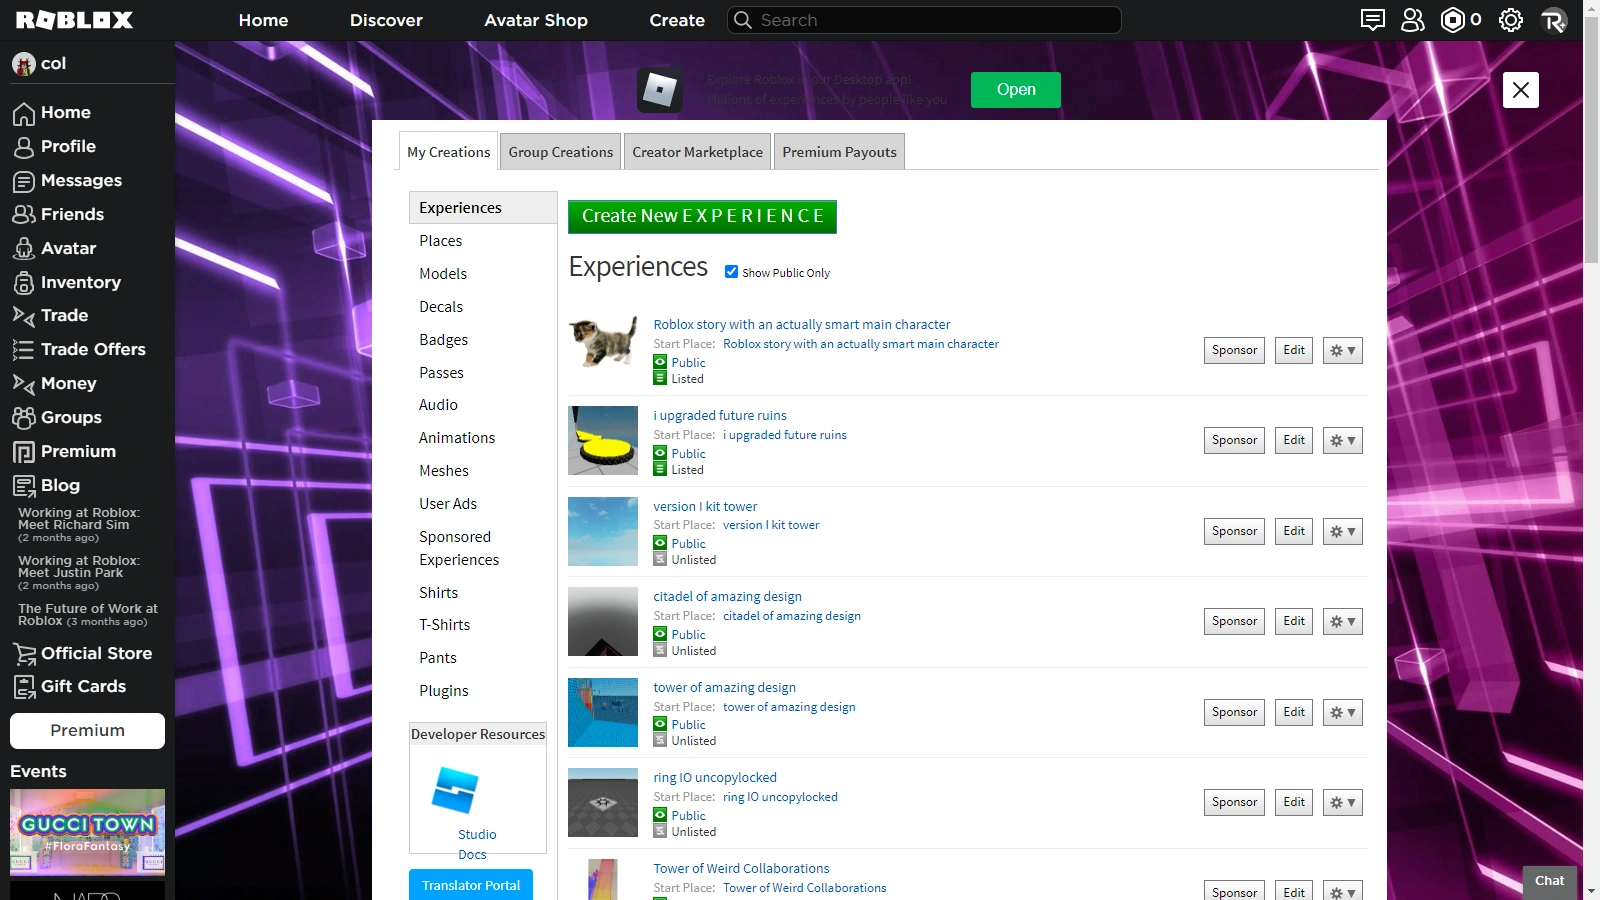
Task: Open the Roblox messages notification icon
Action: click(x=1372, y=19)
